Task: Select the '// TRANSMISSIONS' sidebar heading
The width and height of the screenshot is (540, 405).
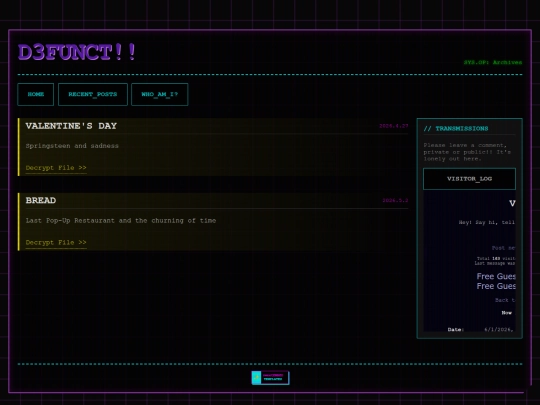Action: click(x=456, y=128)
